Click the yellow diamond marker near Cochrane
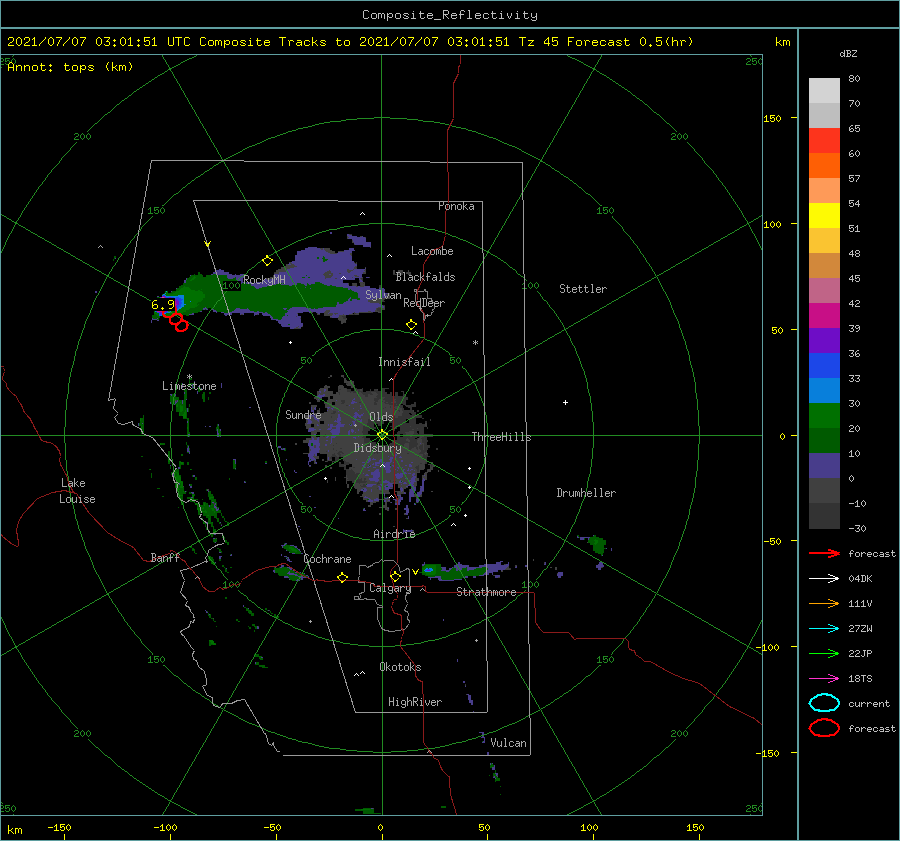The width and height of the screenshot is (900, 841). pyautogui.click(x=342, y=577)
